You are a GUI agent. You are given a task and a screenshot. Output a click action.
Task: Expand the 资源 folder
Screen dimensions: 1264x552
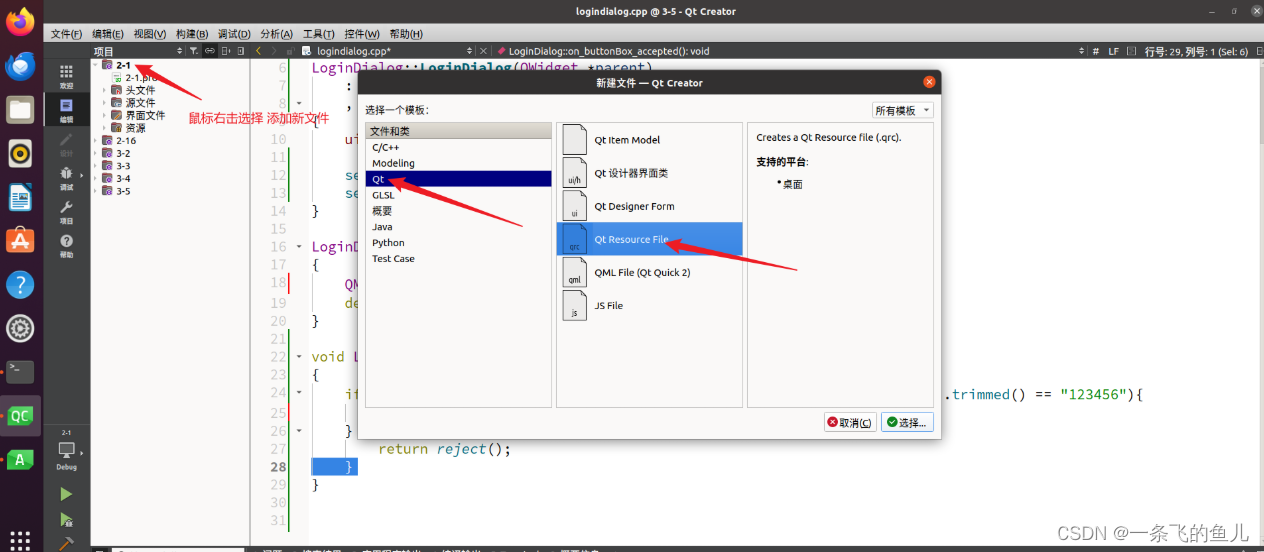click(x=105, y=128)
